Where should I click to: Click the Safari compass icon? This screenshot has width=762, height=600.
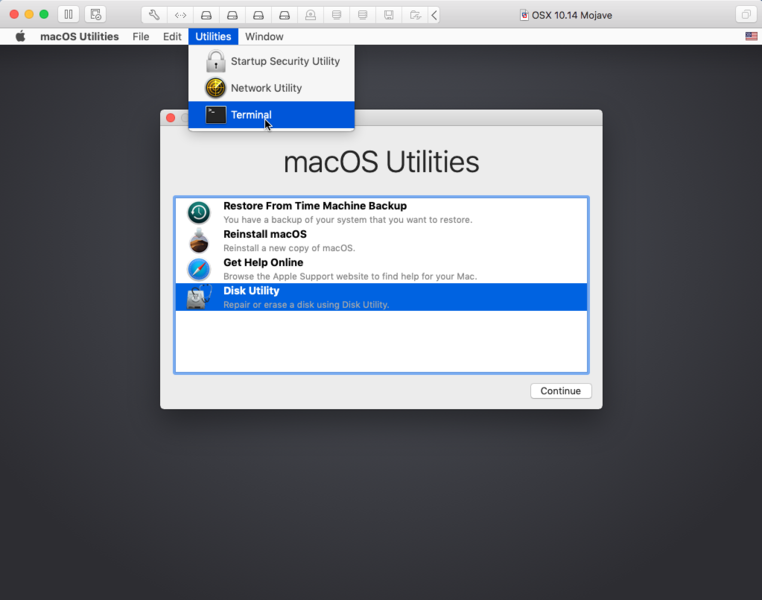point(199,269)
